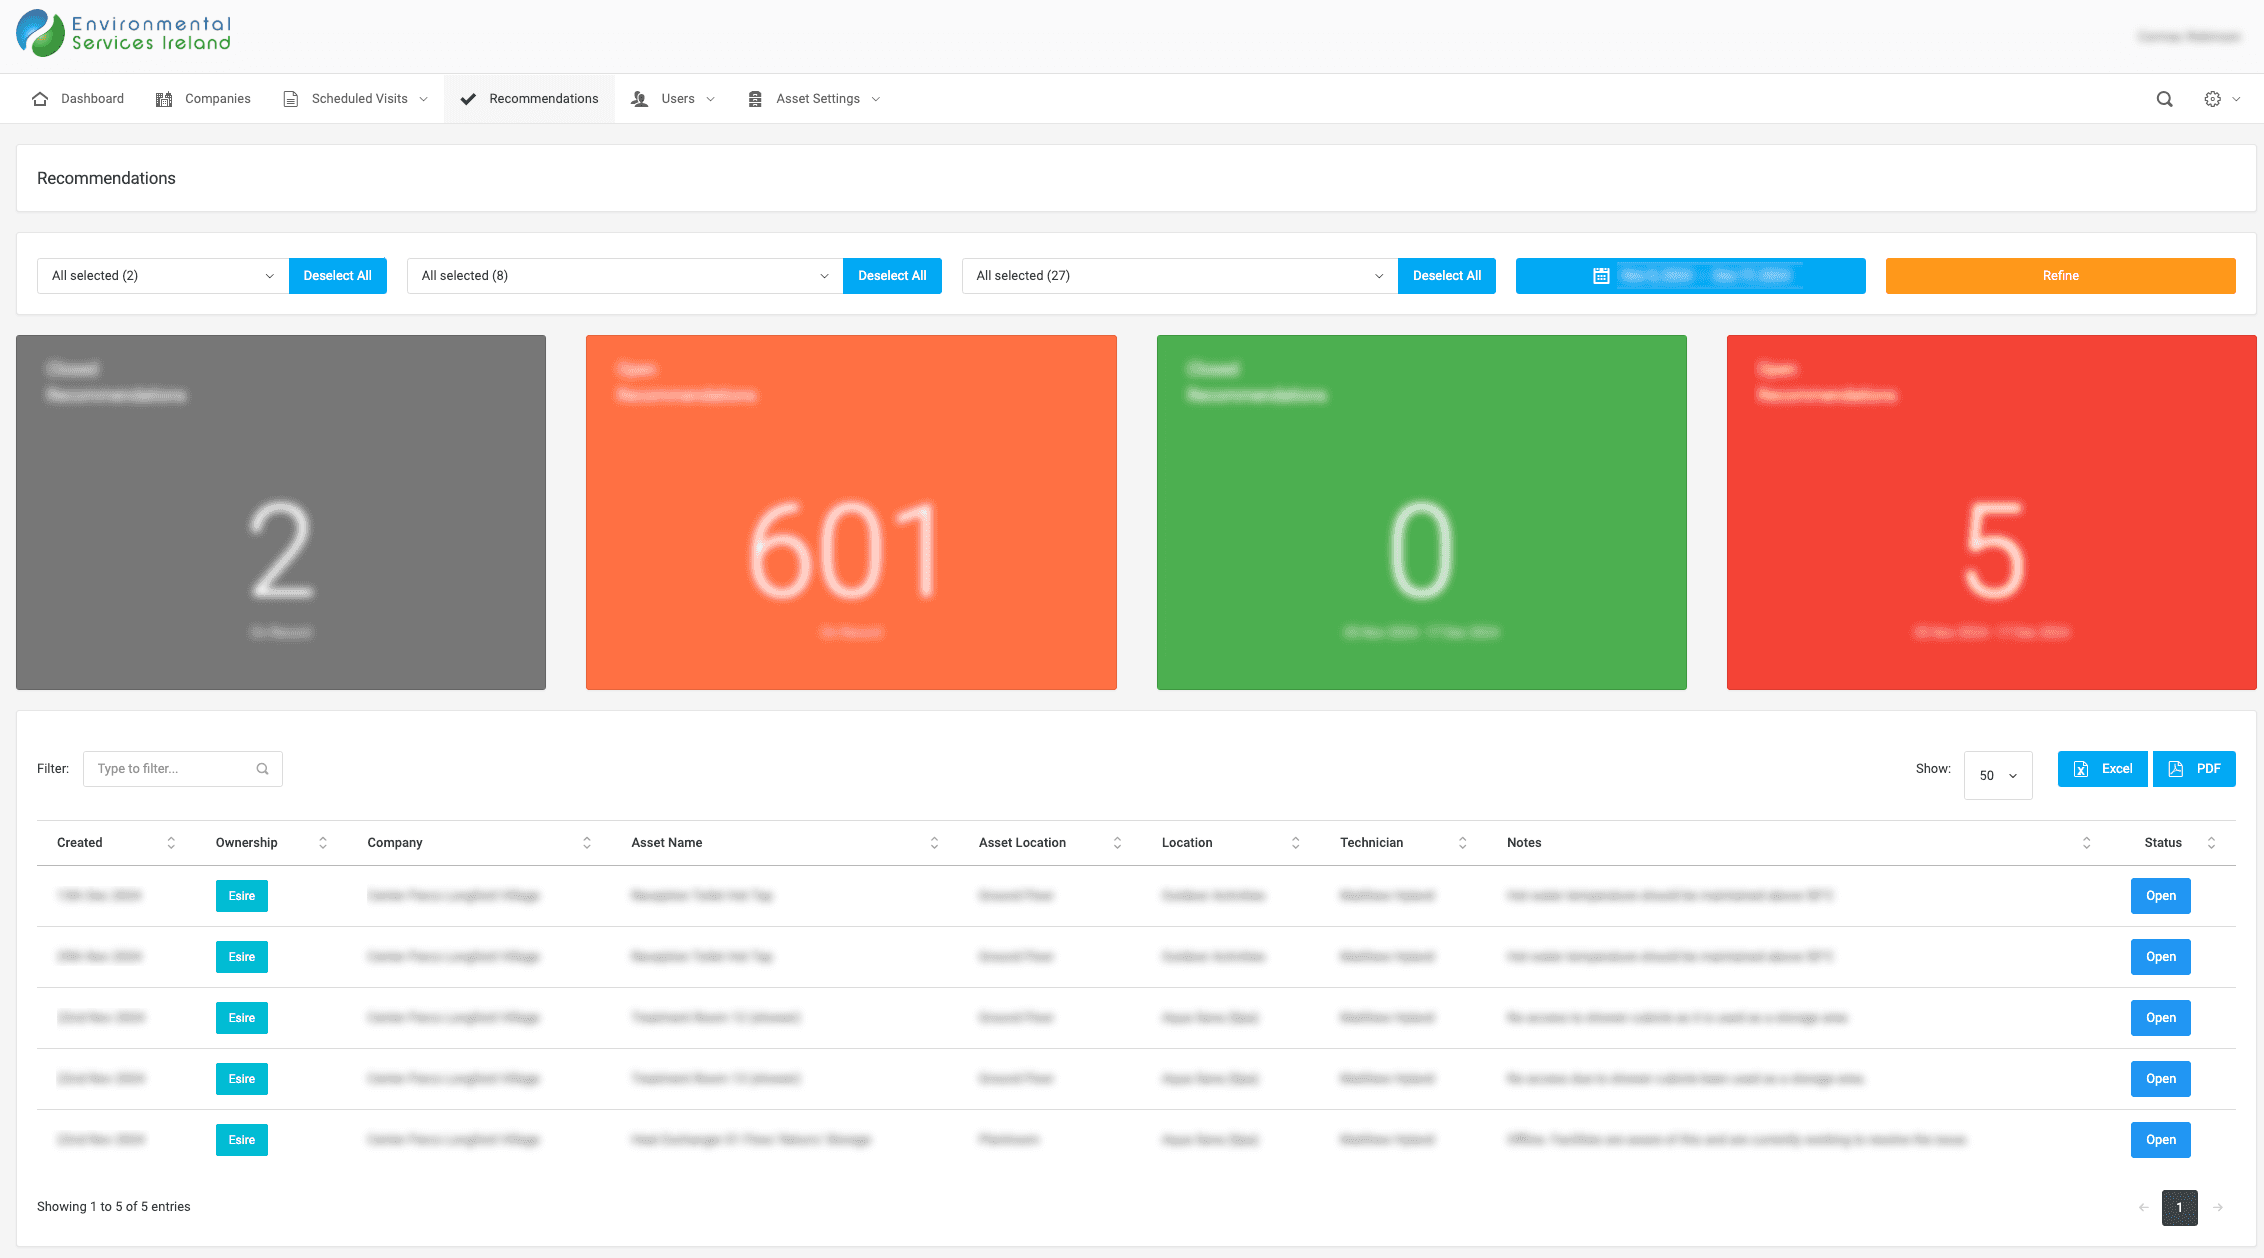Screen dimensions: 2264x1258
Task: Click the Open status in first row
Action: coord(2161,896)
